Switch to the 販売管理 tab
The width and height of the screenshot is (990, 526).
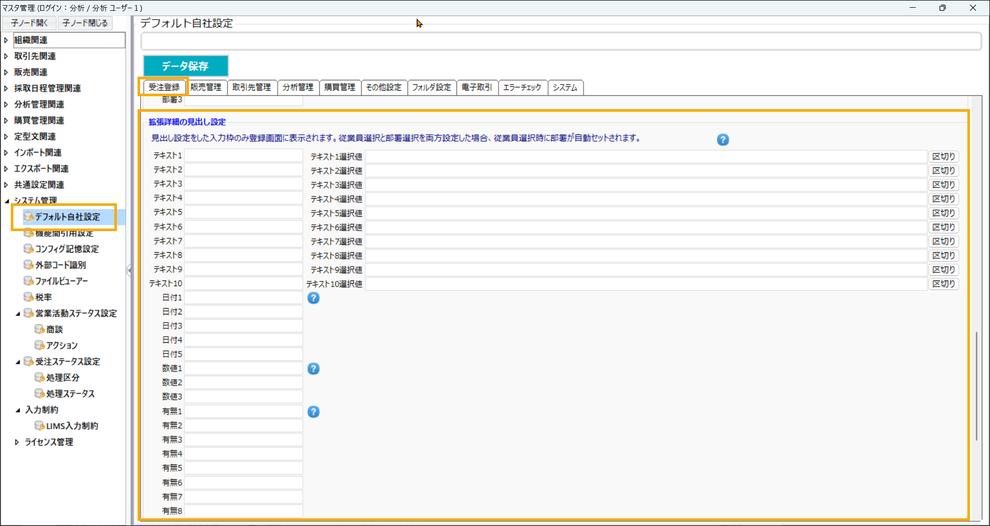[x=206, y=88]
